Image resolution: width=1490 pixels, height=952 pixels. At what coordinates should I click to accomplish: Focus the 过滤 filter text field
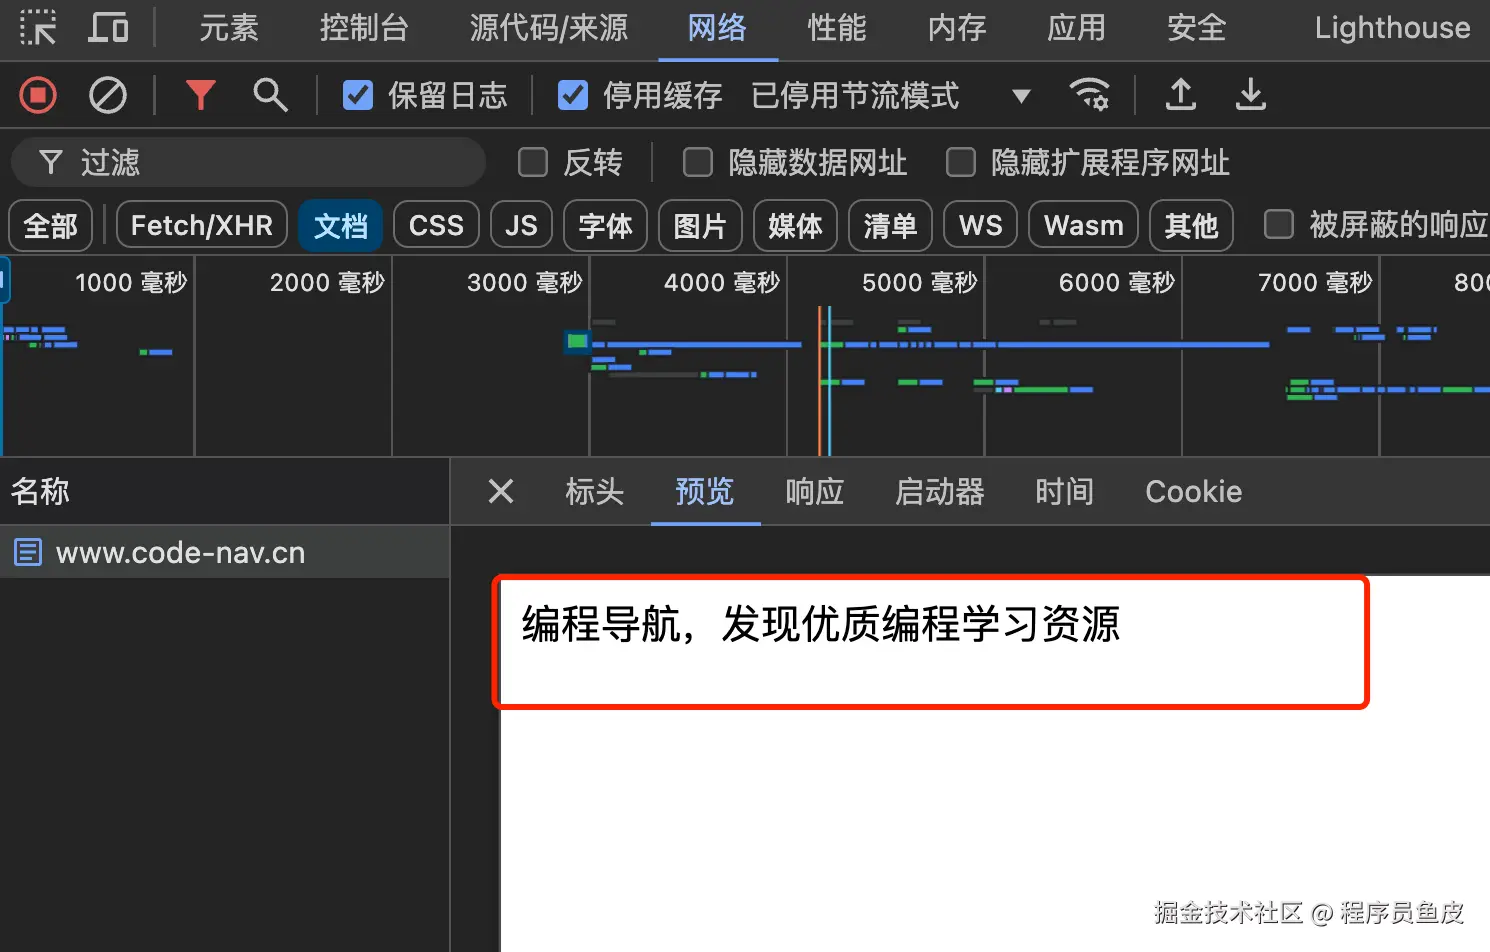[x=248, y=162]
